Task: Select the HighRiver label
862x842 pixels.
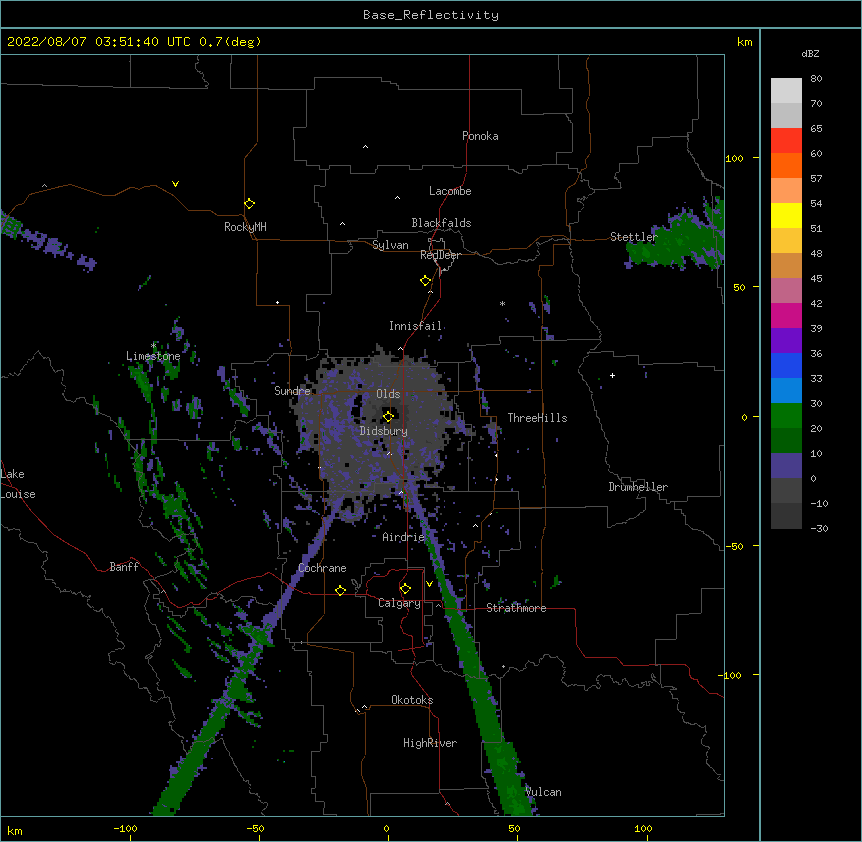Action: tap(430, 743)
